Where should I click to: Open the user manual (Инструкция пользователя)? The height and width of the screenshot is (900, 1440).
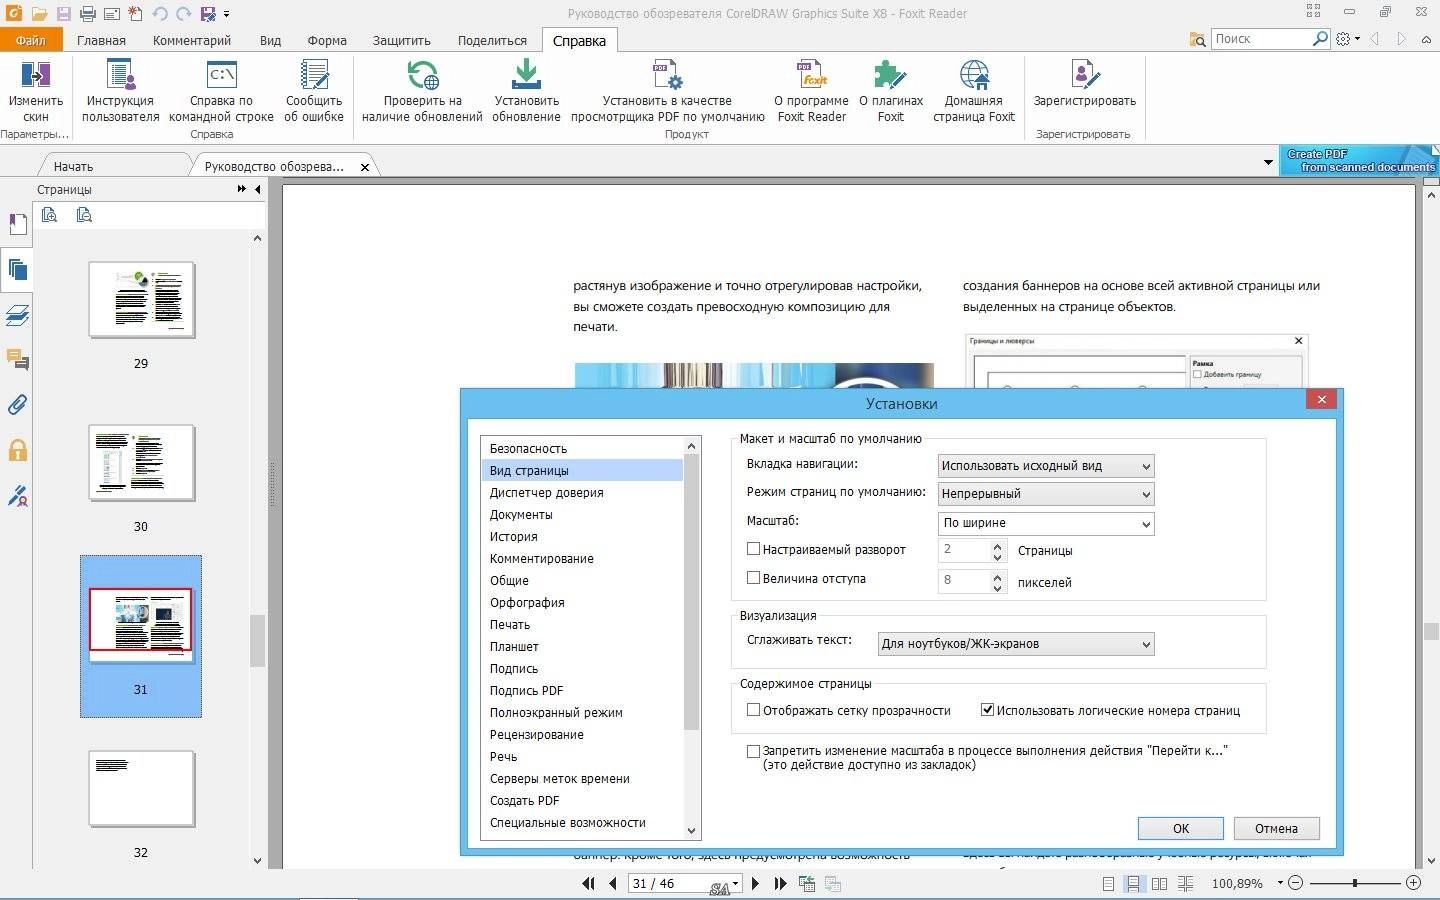[x=120, y=90]
